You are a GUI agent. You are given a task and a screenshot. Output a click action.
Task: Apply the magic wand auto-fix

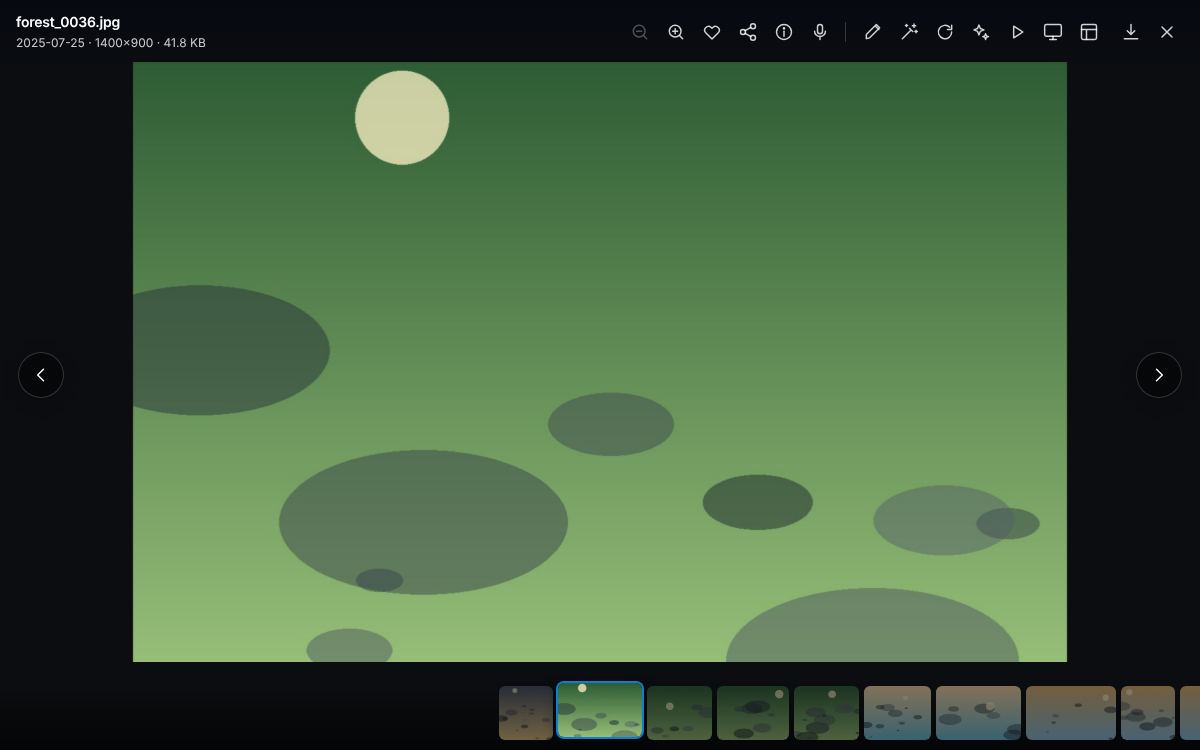click(x=909, y=32)
